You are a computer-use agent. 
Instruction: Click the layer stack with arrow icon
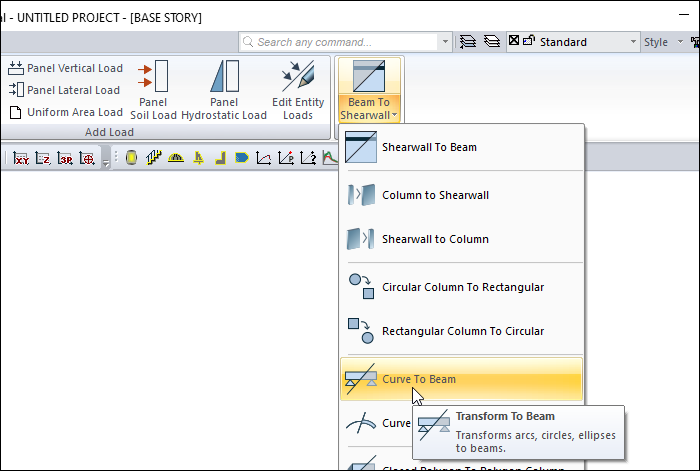467,42
